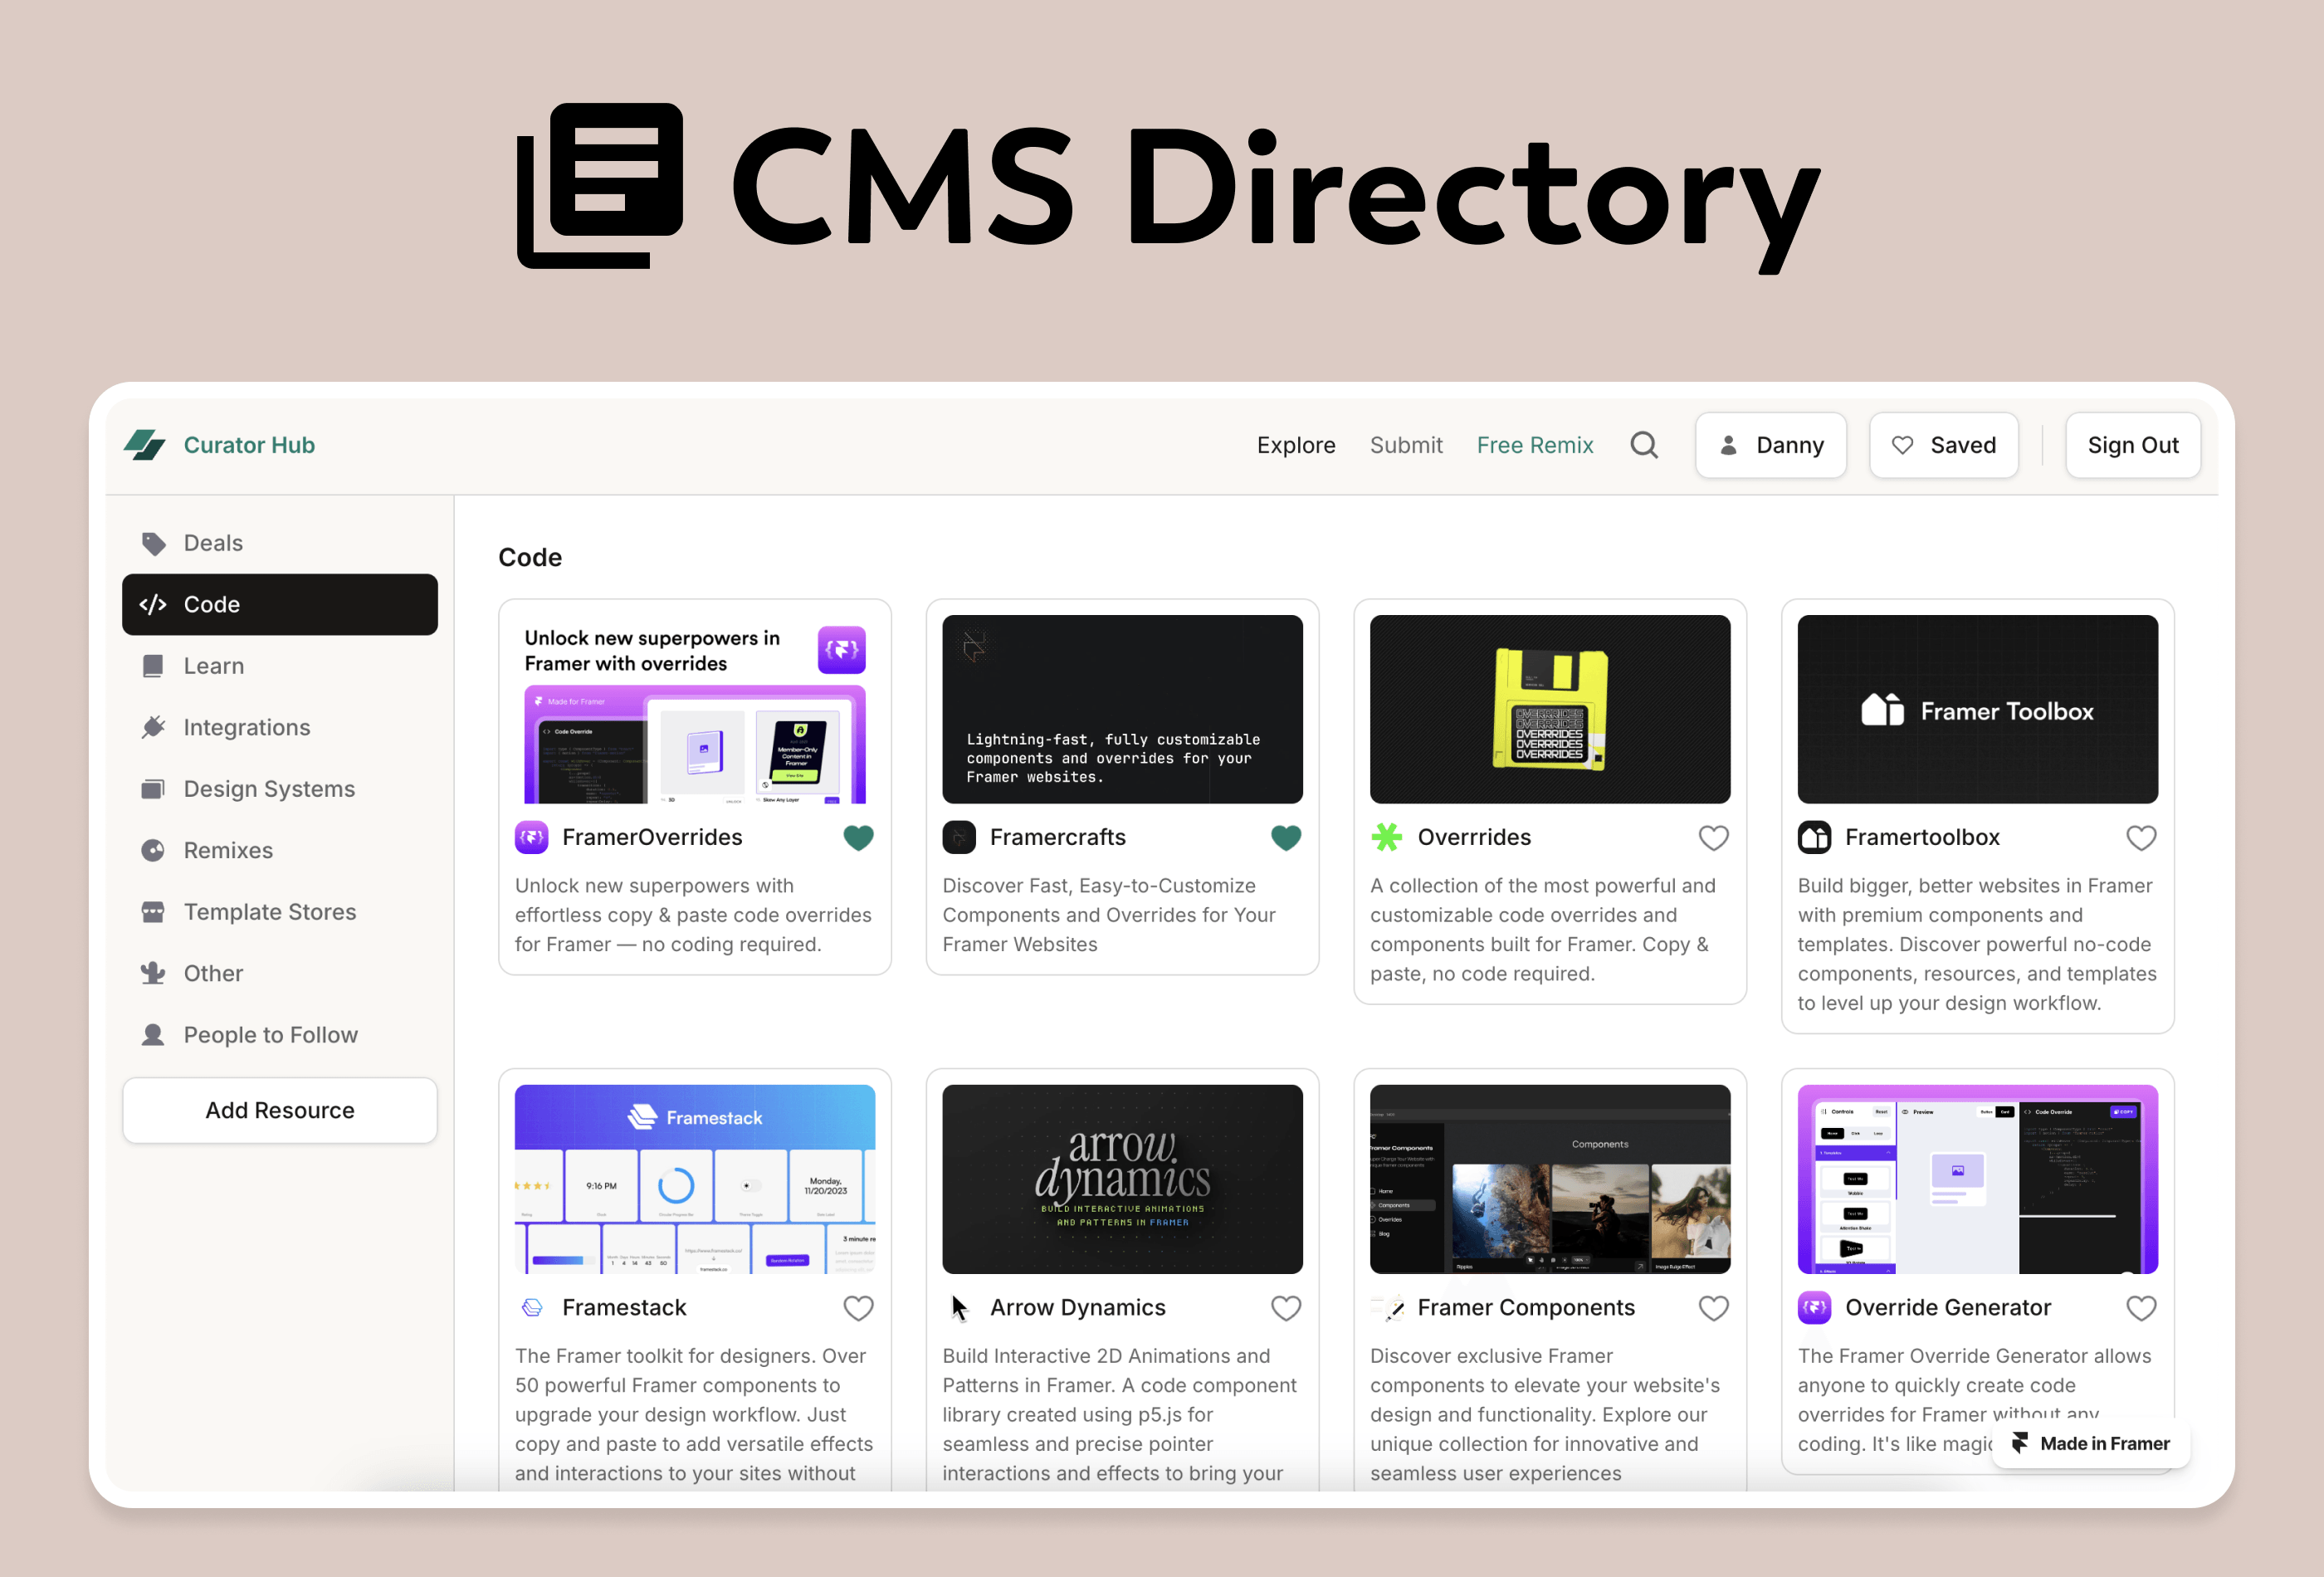The height and width of the screenshot is (1577, 2324).
Task: Toggle favorite heart on Framercrafts card
Action: pos(1284,836)
